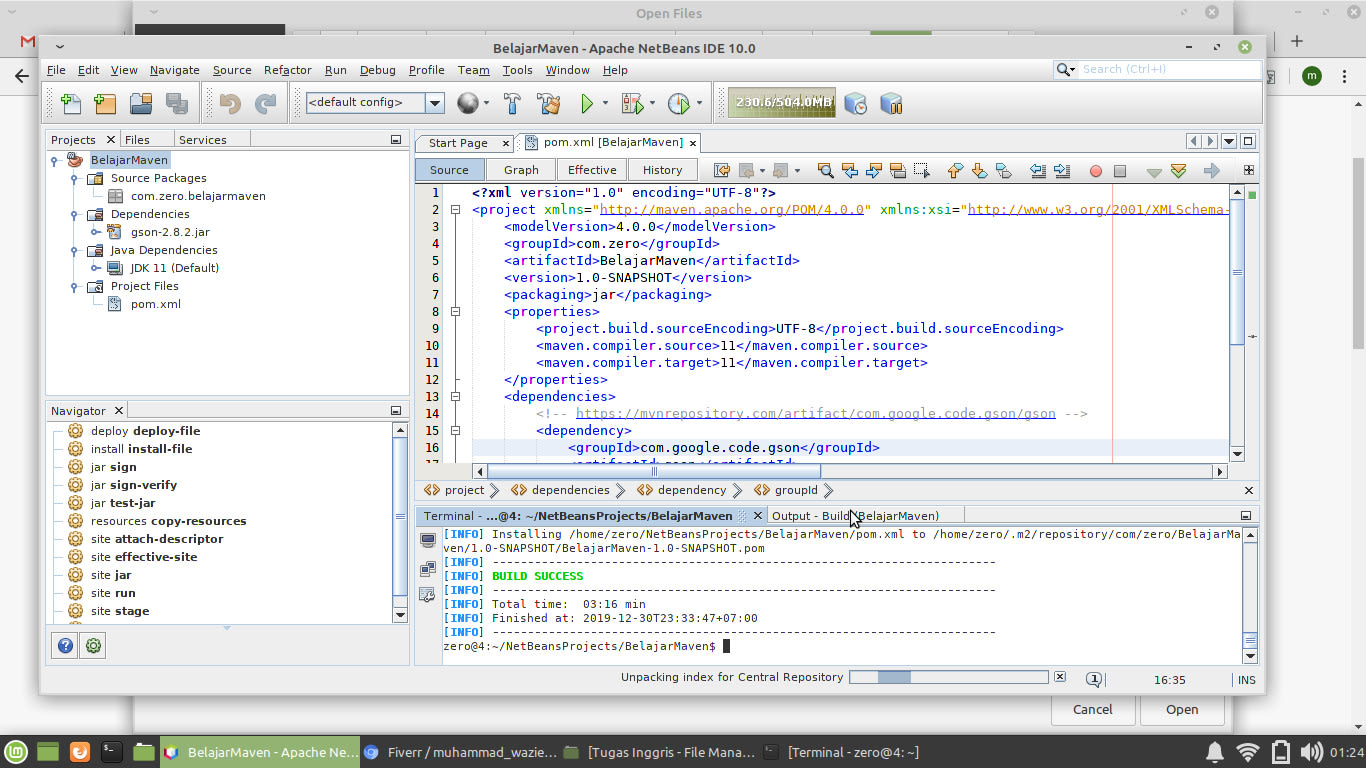Open Navigator help question-mark icon
1366x768 pixels.
click(65, 646)
